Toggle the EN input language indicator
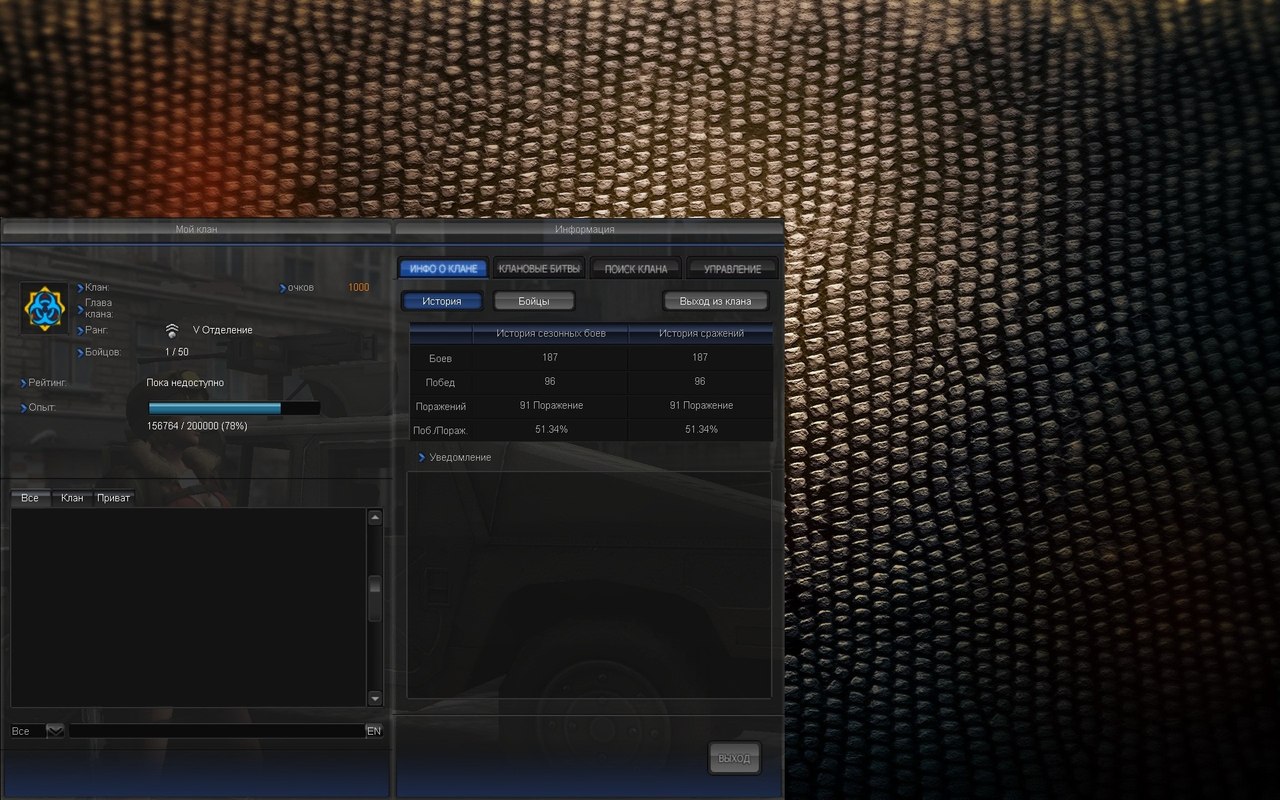The width and height of the screenshot is (1280, 800). pyautogui.click(x=374, y=731)
